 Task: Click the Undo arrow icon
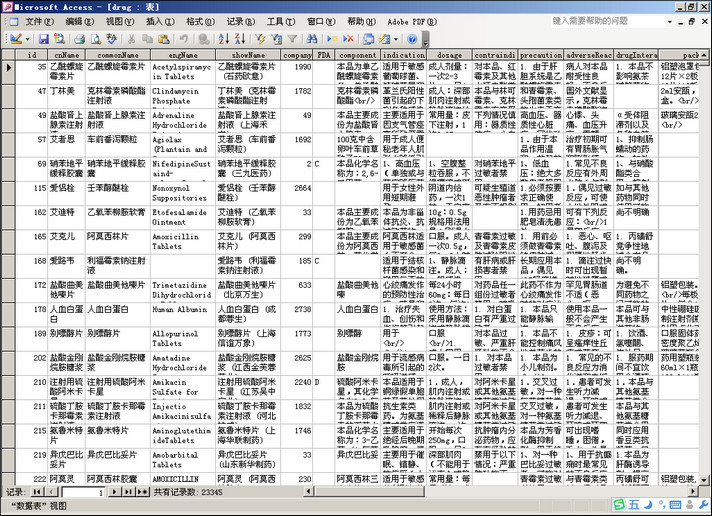pos(184,39)
